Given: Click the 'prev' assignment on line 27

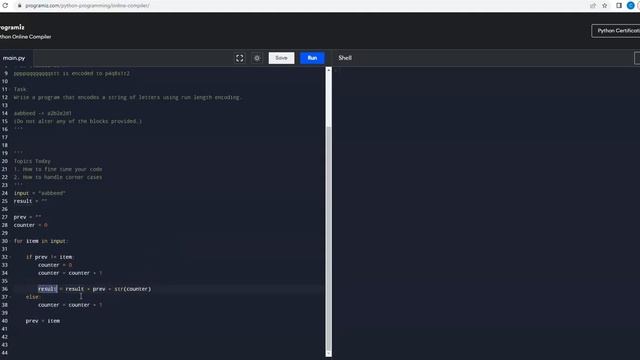Looking at the screenshot, I should pos(27,217).
